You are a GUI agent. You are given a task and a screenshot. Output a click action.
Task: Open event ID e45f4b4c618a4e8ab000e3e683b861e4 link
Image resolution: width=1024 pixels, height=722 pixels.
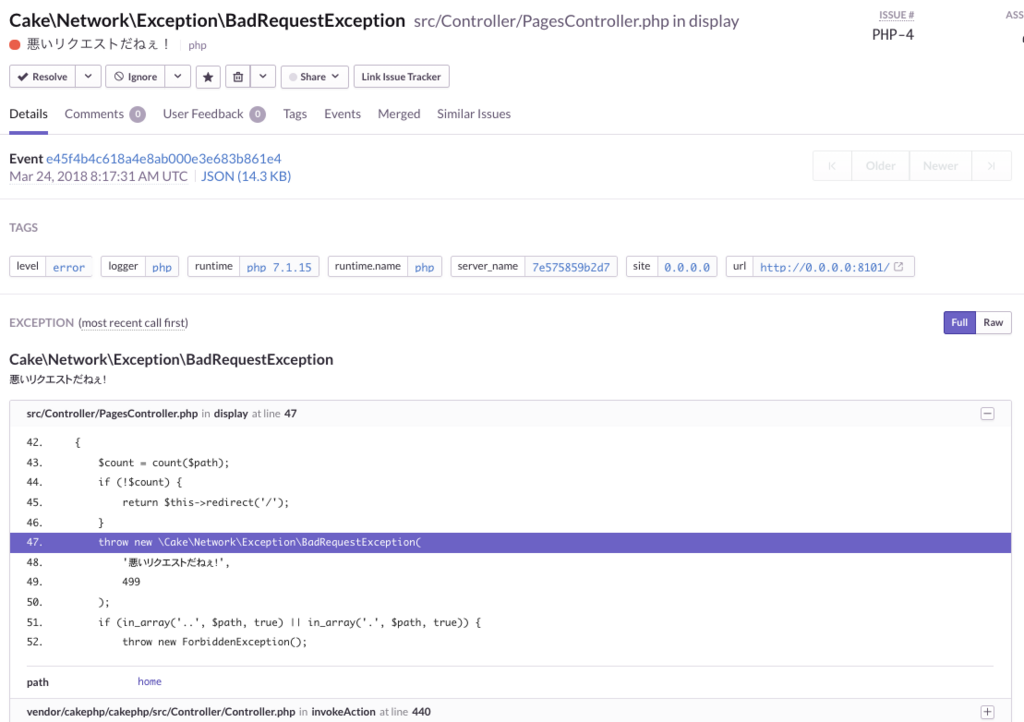(x=163, y=159)
